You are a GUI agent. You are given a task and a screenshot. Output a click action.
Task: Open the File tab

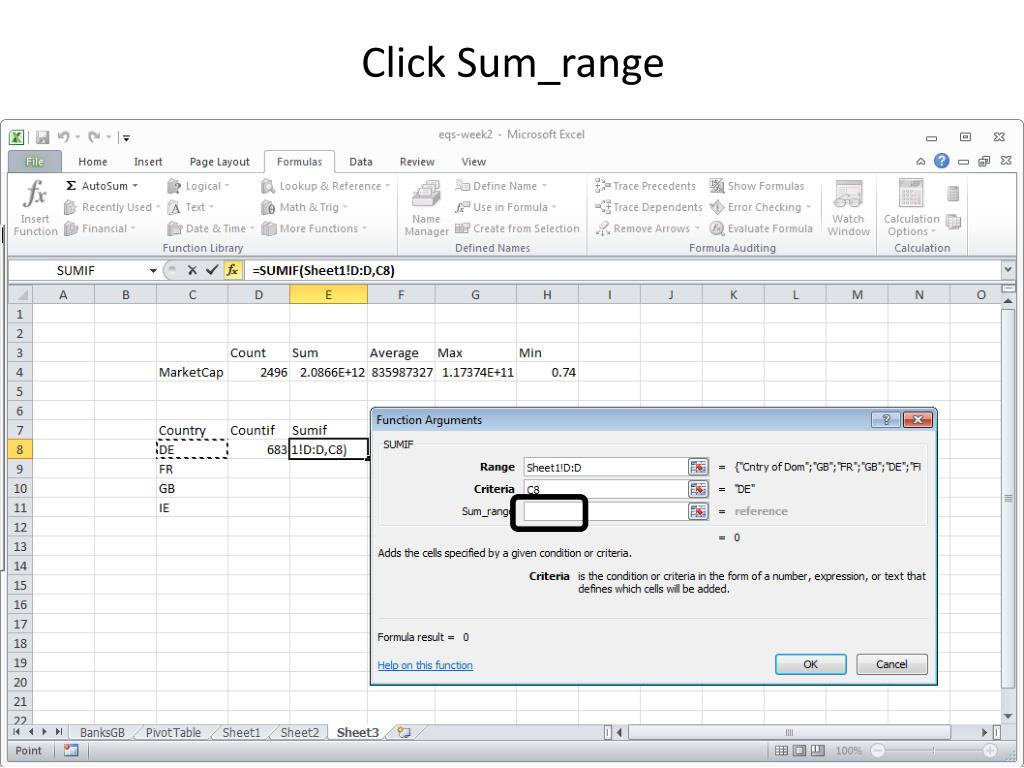tap(35, 161)
